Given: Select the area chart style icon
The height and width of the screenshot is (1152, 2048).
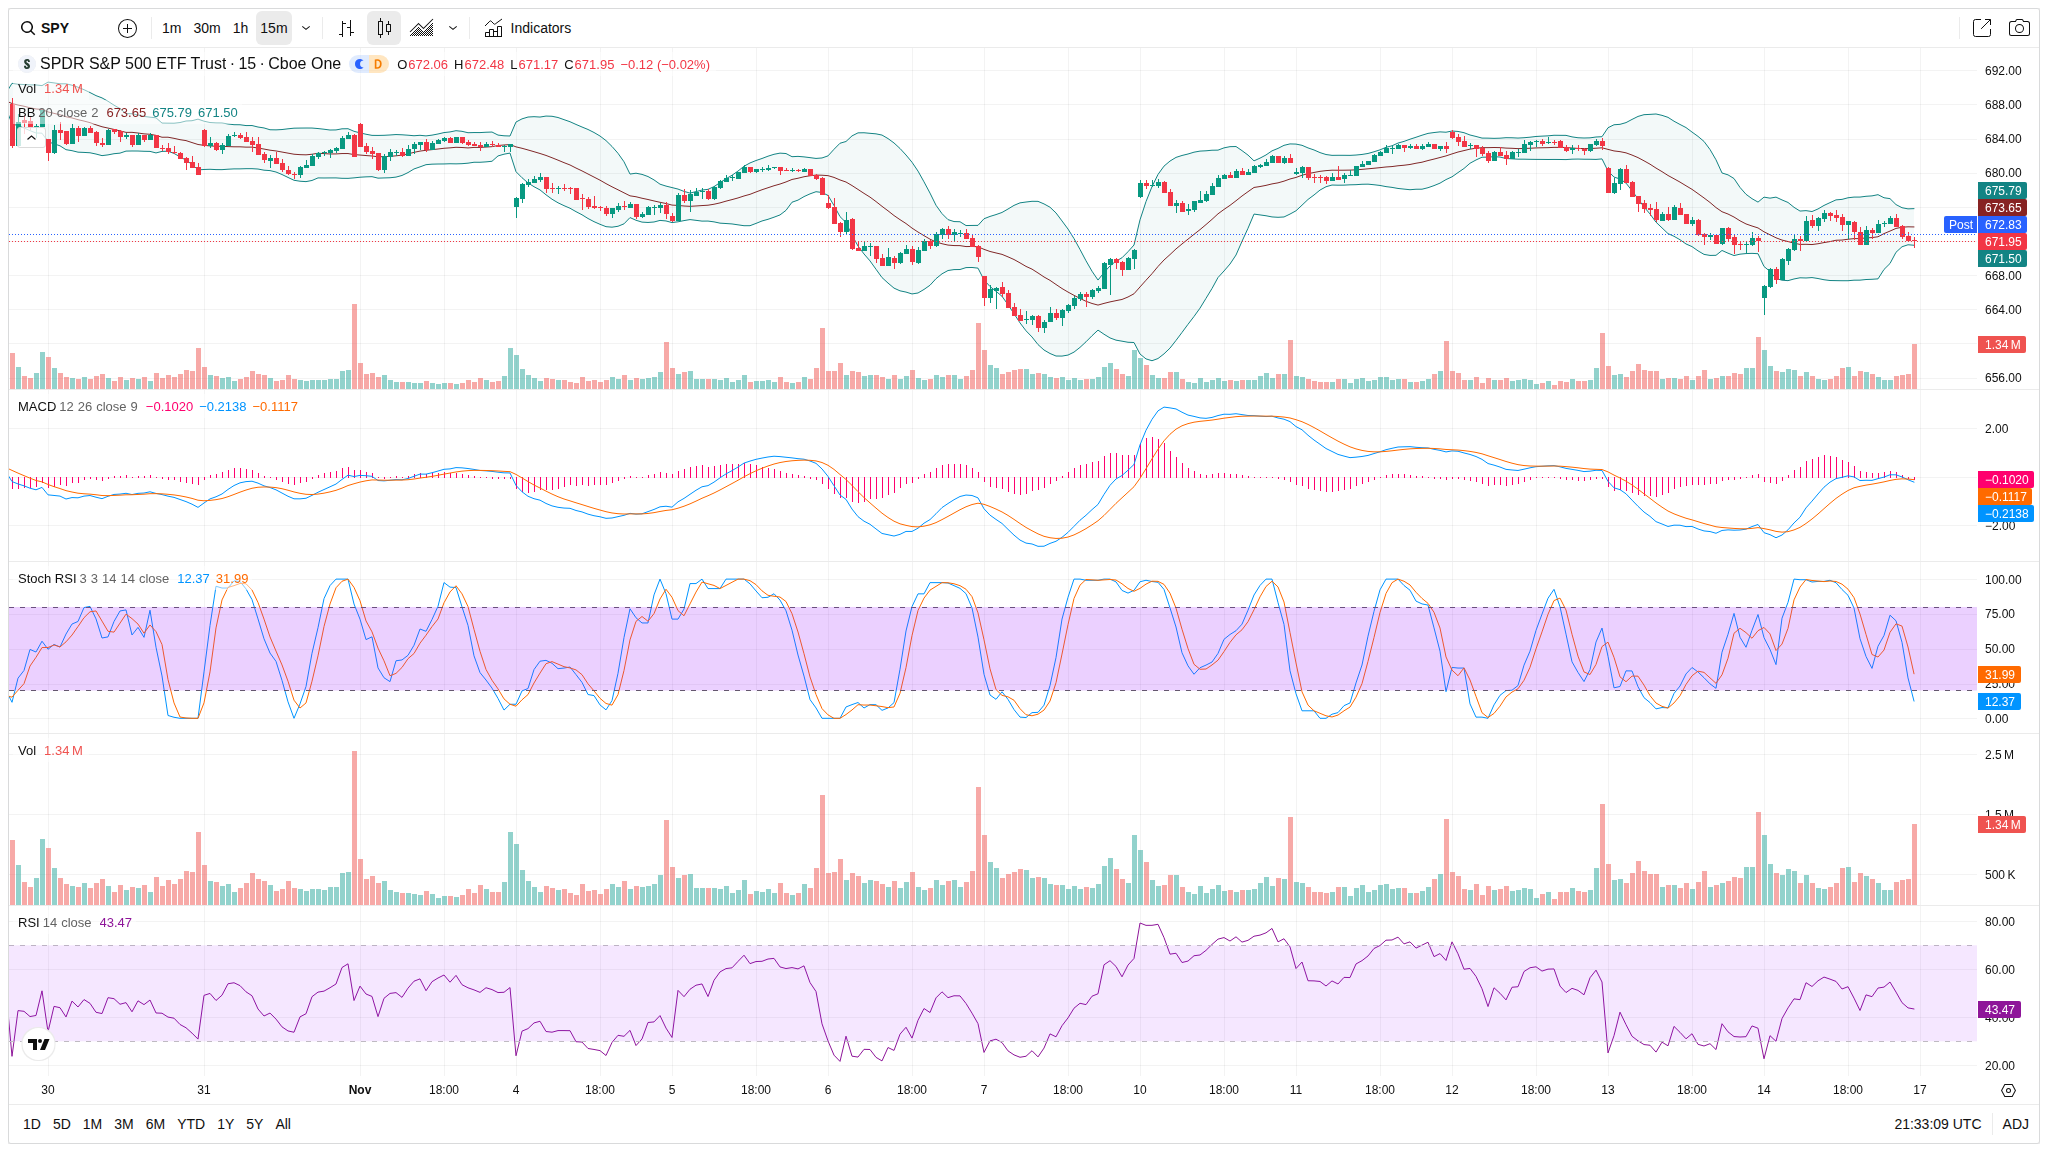Looking at the screenshot, I should pyautogui.click(x=422, y=28).
